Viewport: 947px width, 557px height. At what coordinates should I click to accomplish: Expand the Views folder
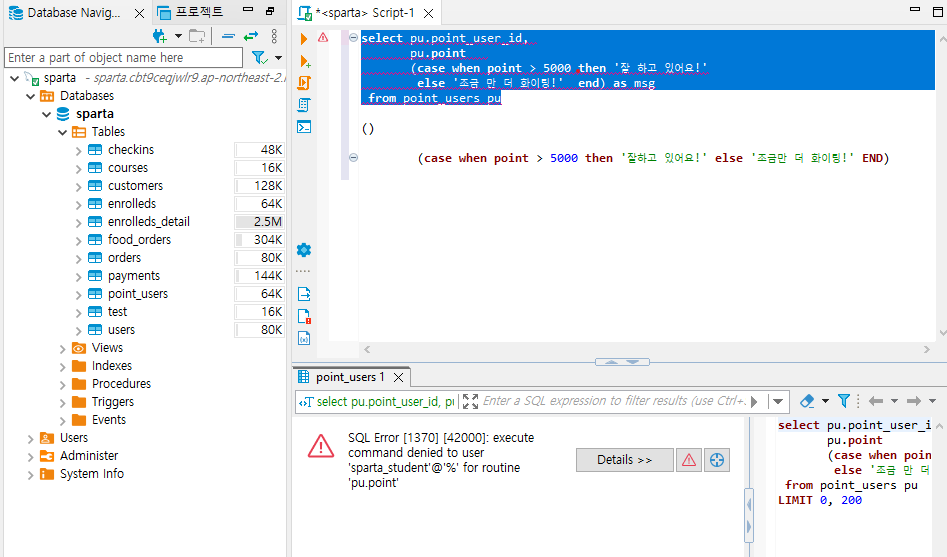pyautogui.click(x=62, y=349)
